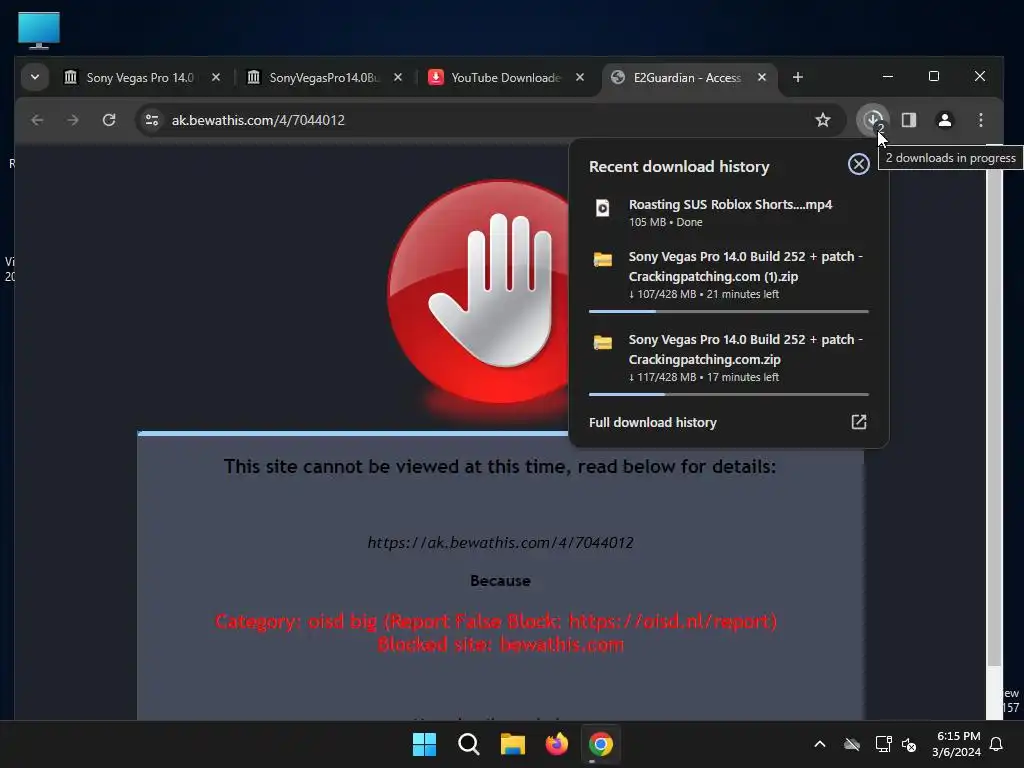View site information icon in address bar
Viewport: 1024px width, 768px height.
(x=152, y=120)
